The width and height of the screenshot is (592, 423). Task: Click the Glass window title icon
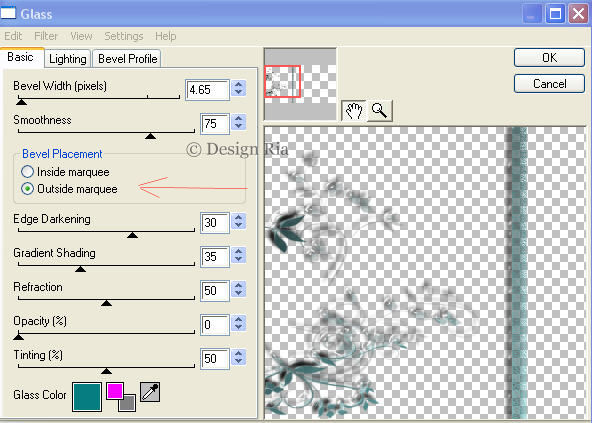[x=8, y=13]
